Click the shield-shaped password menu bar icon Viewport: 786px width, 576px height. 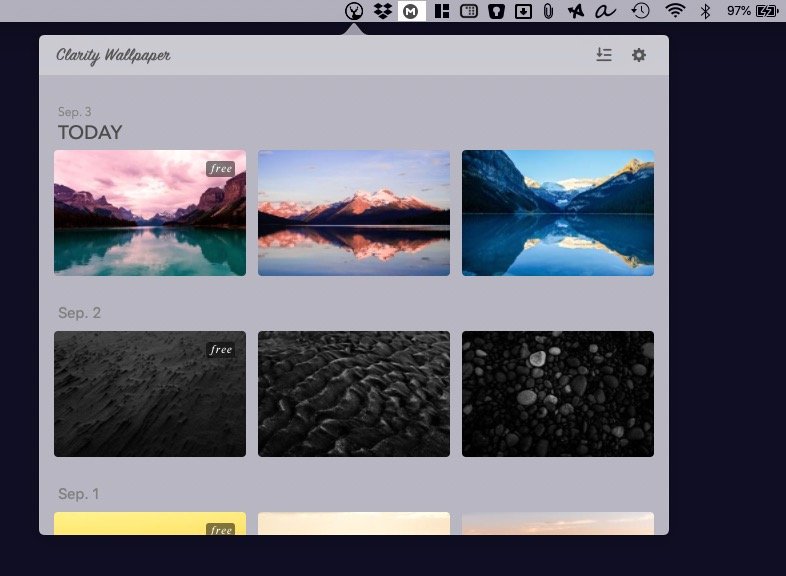pyautogui.click(x=496, y=11)
